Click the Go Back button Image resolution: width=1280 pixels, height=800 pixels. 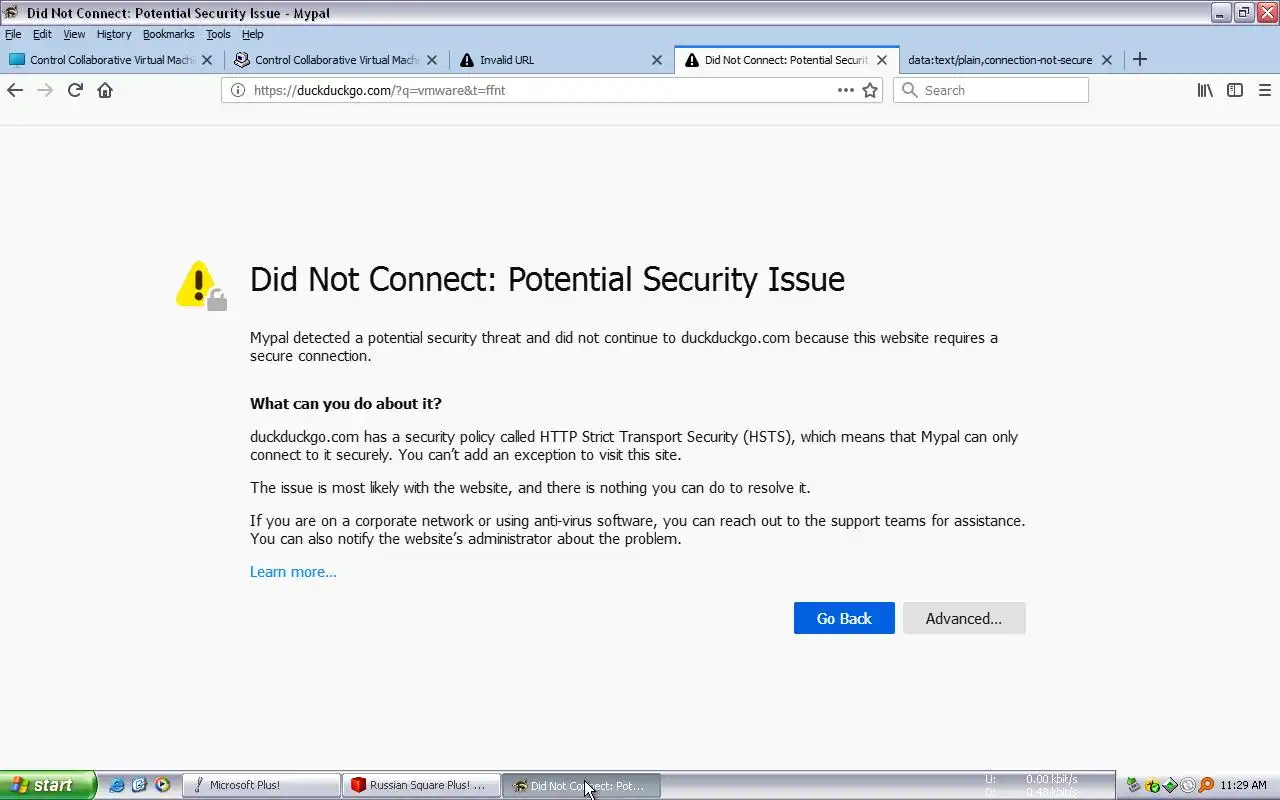pos(843,618)
